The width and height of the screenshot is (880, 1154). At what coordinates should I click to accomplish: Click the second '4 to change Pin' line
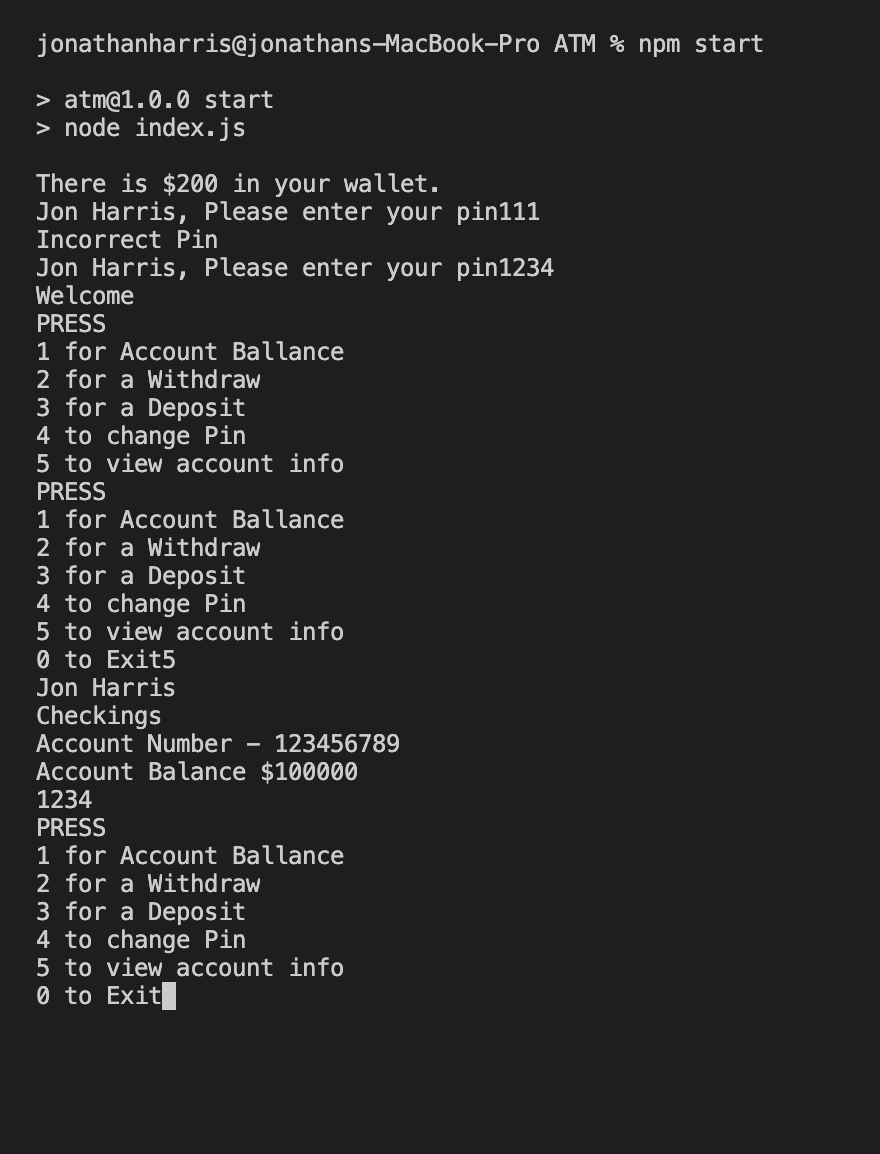coord(141,603)
